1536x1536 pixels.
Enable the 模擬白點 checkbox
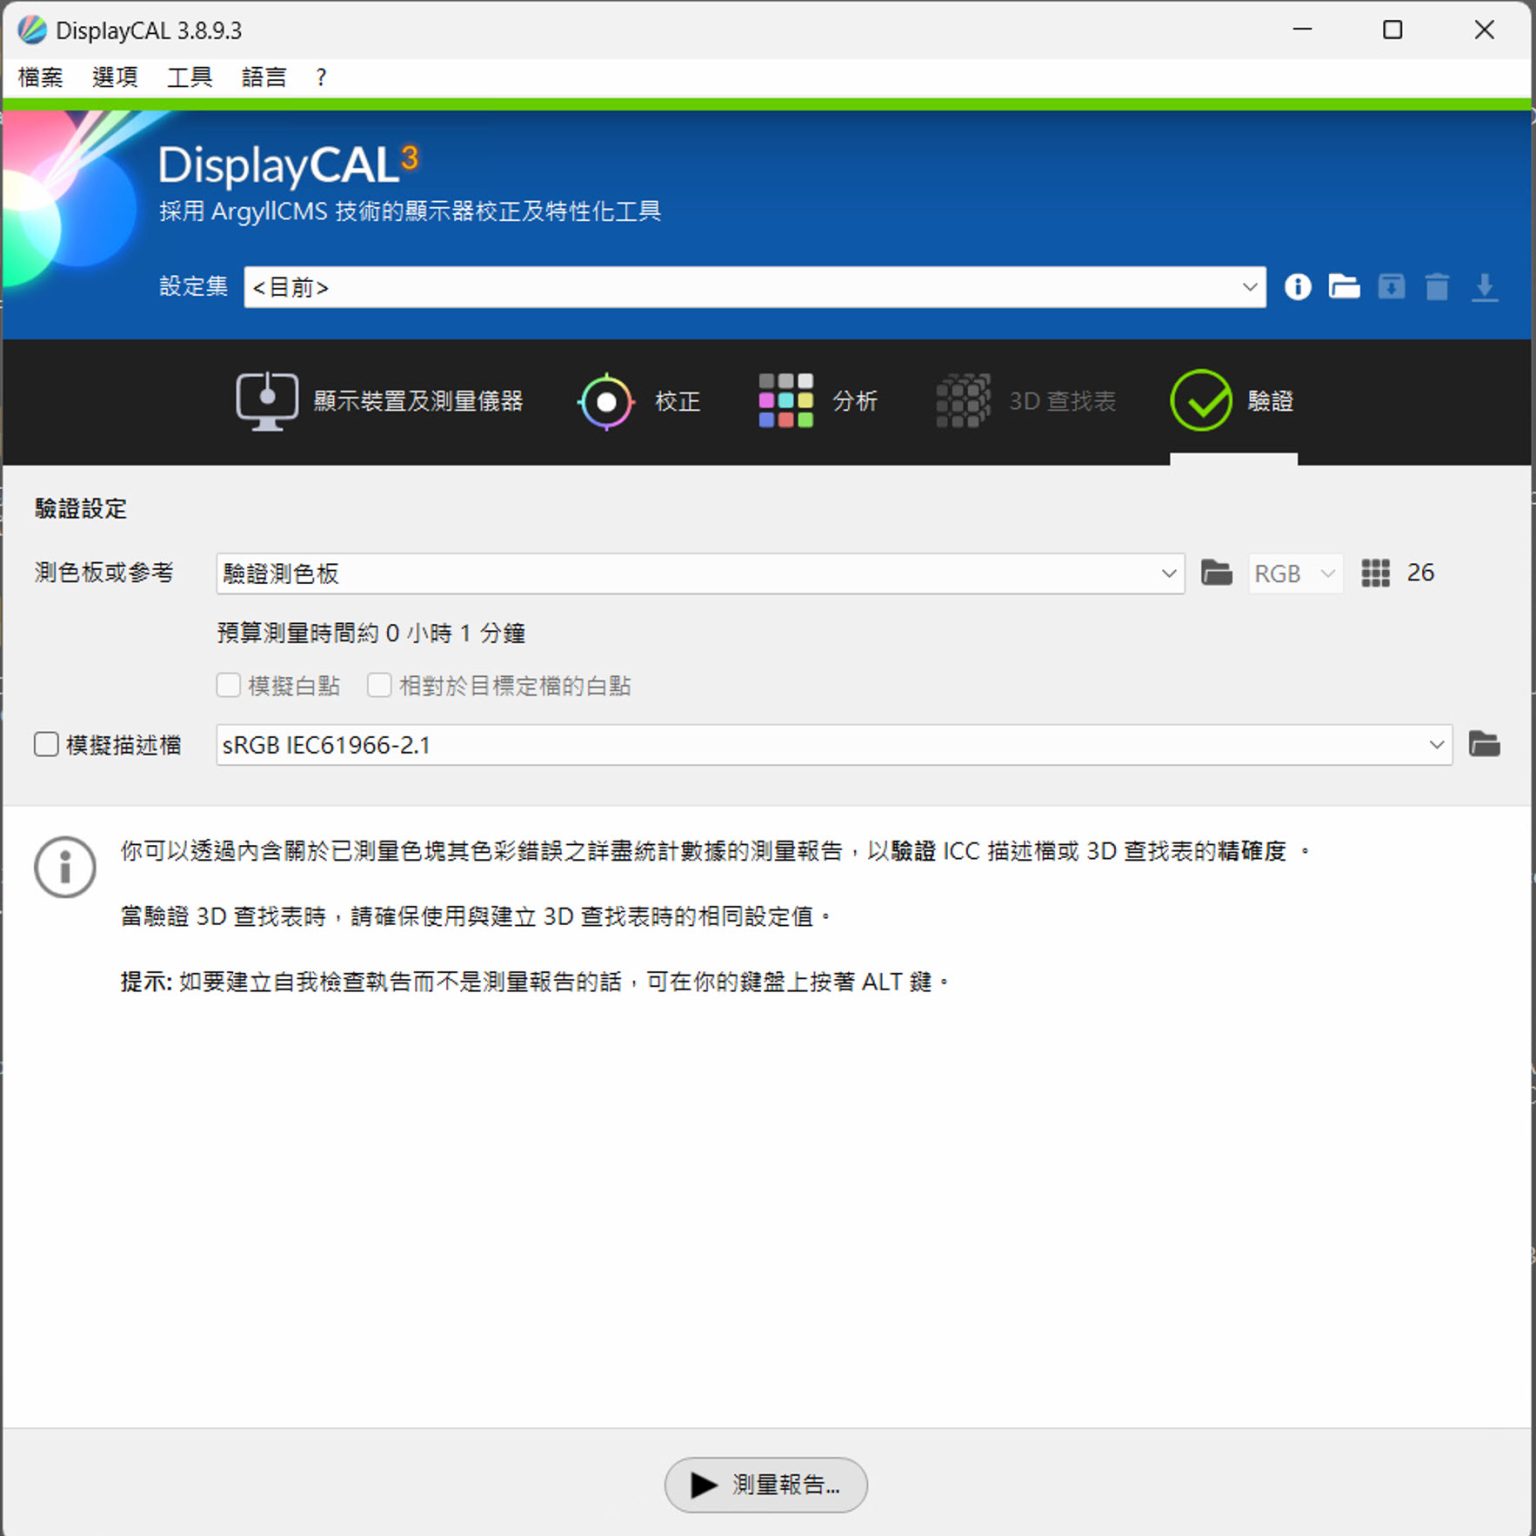pos(228,685)
